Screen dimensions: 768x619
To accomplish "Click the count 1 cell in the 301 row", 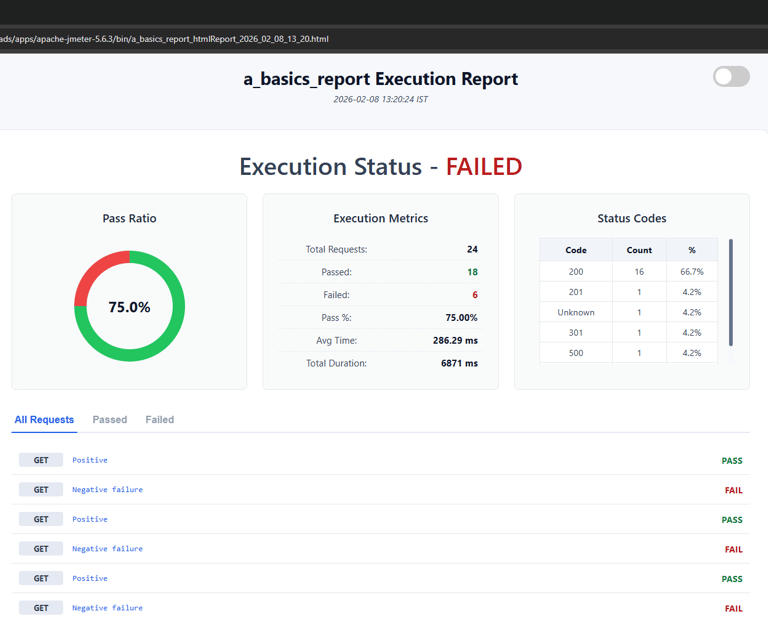I will [x=639, y=333].
